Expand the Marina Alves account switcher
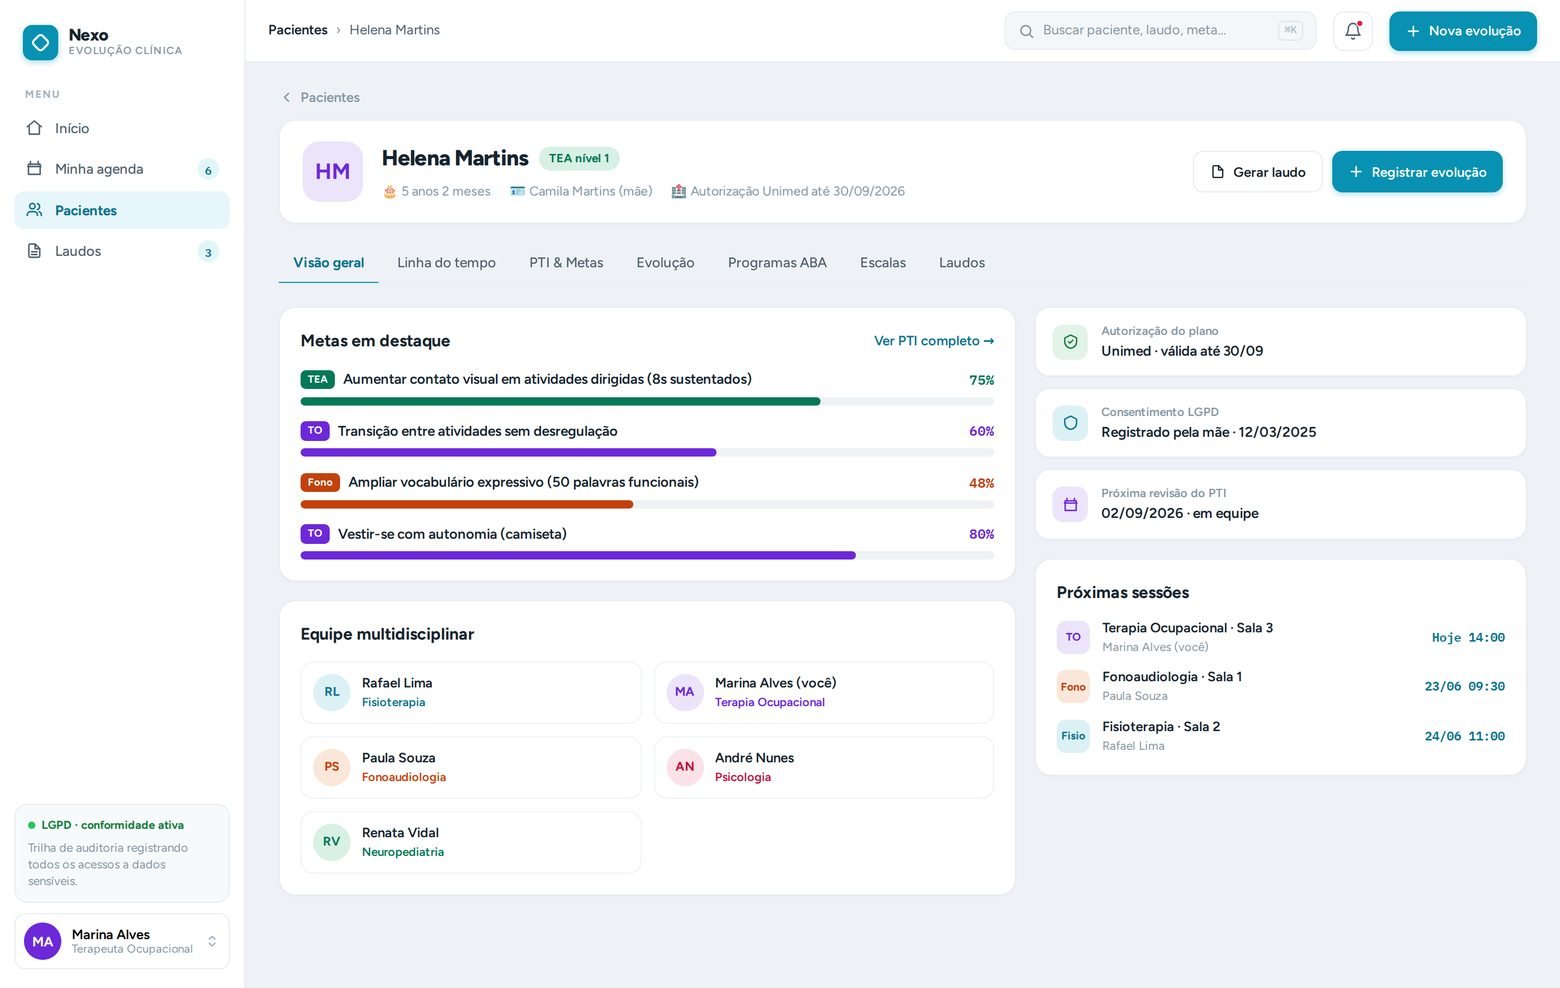The width and height of the screenshot is (1560, 988). [x=122, y=941]
